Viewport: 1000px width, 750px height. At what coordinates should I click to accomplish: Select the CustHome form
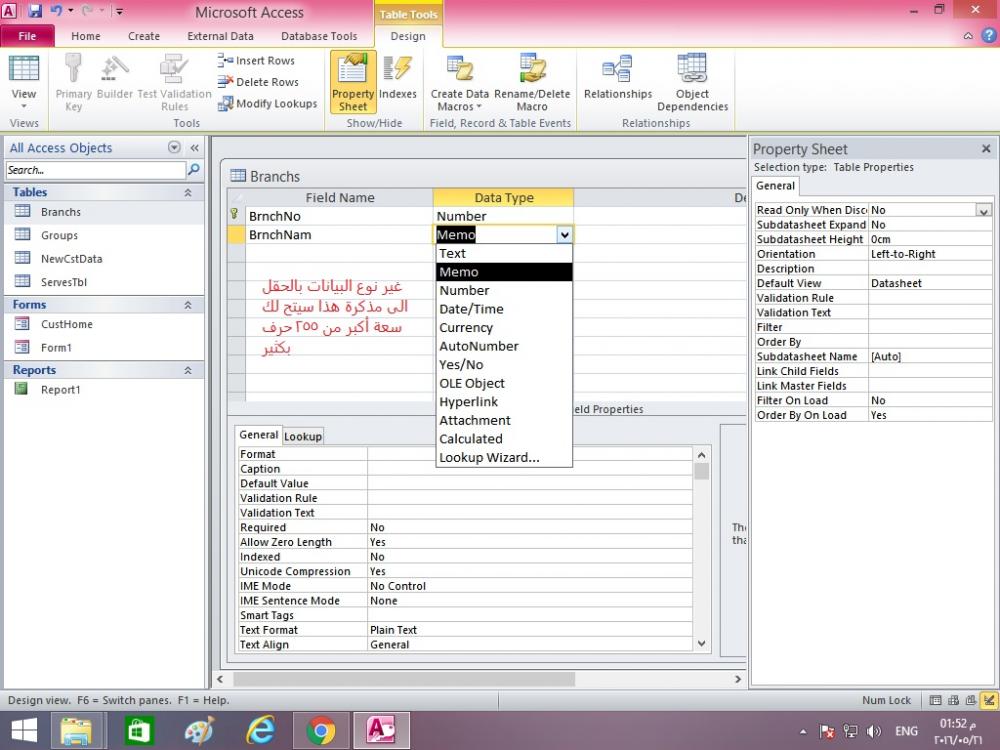tap(104, 324)
